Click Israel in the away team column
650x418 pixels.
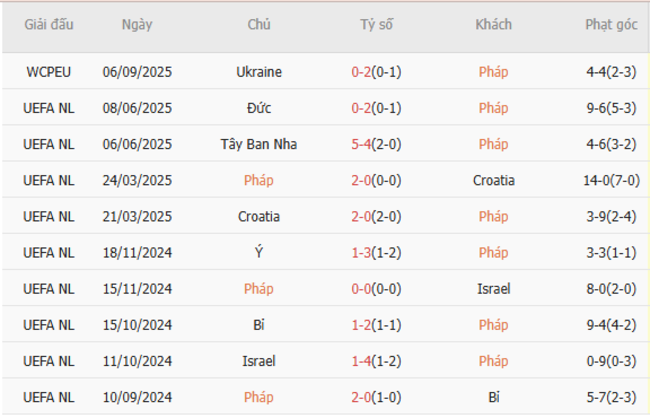pyautogui.click(x=493, y=288)
